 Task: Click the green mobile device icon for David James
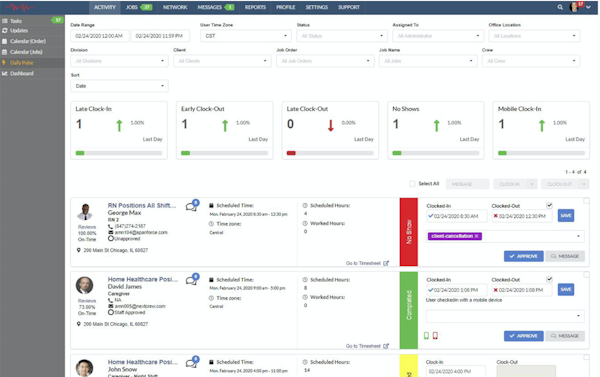(426, 336)
